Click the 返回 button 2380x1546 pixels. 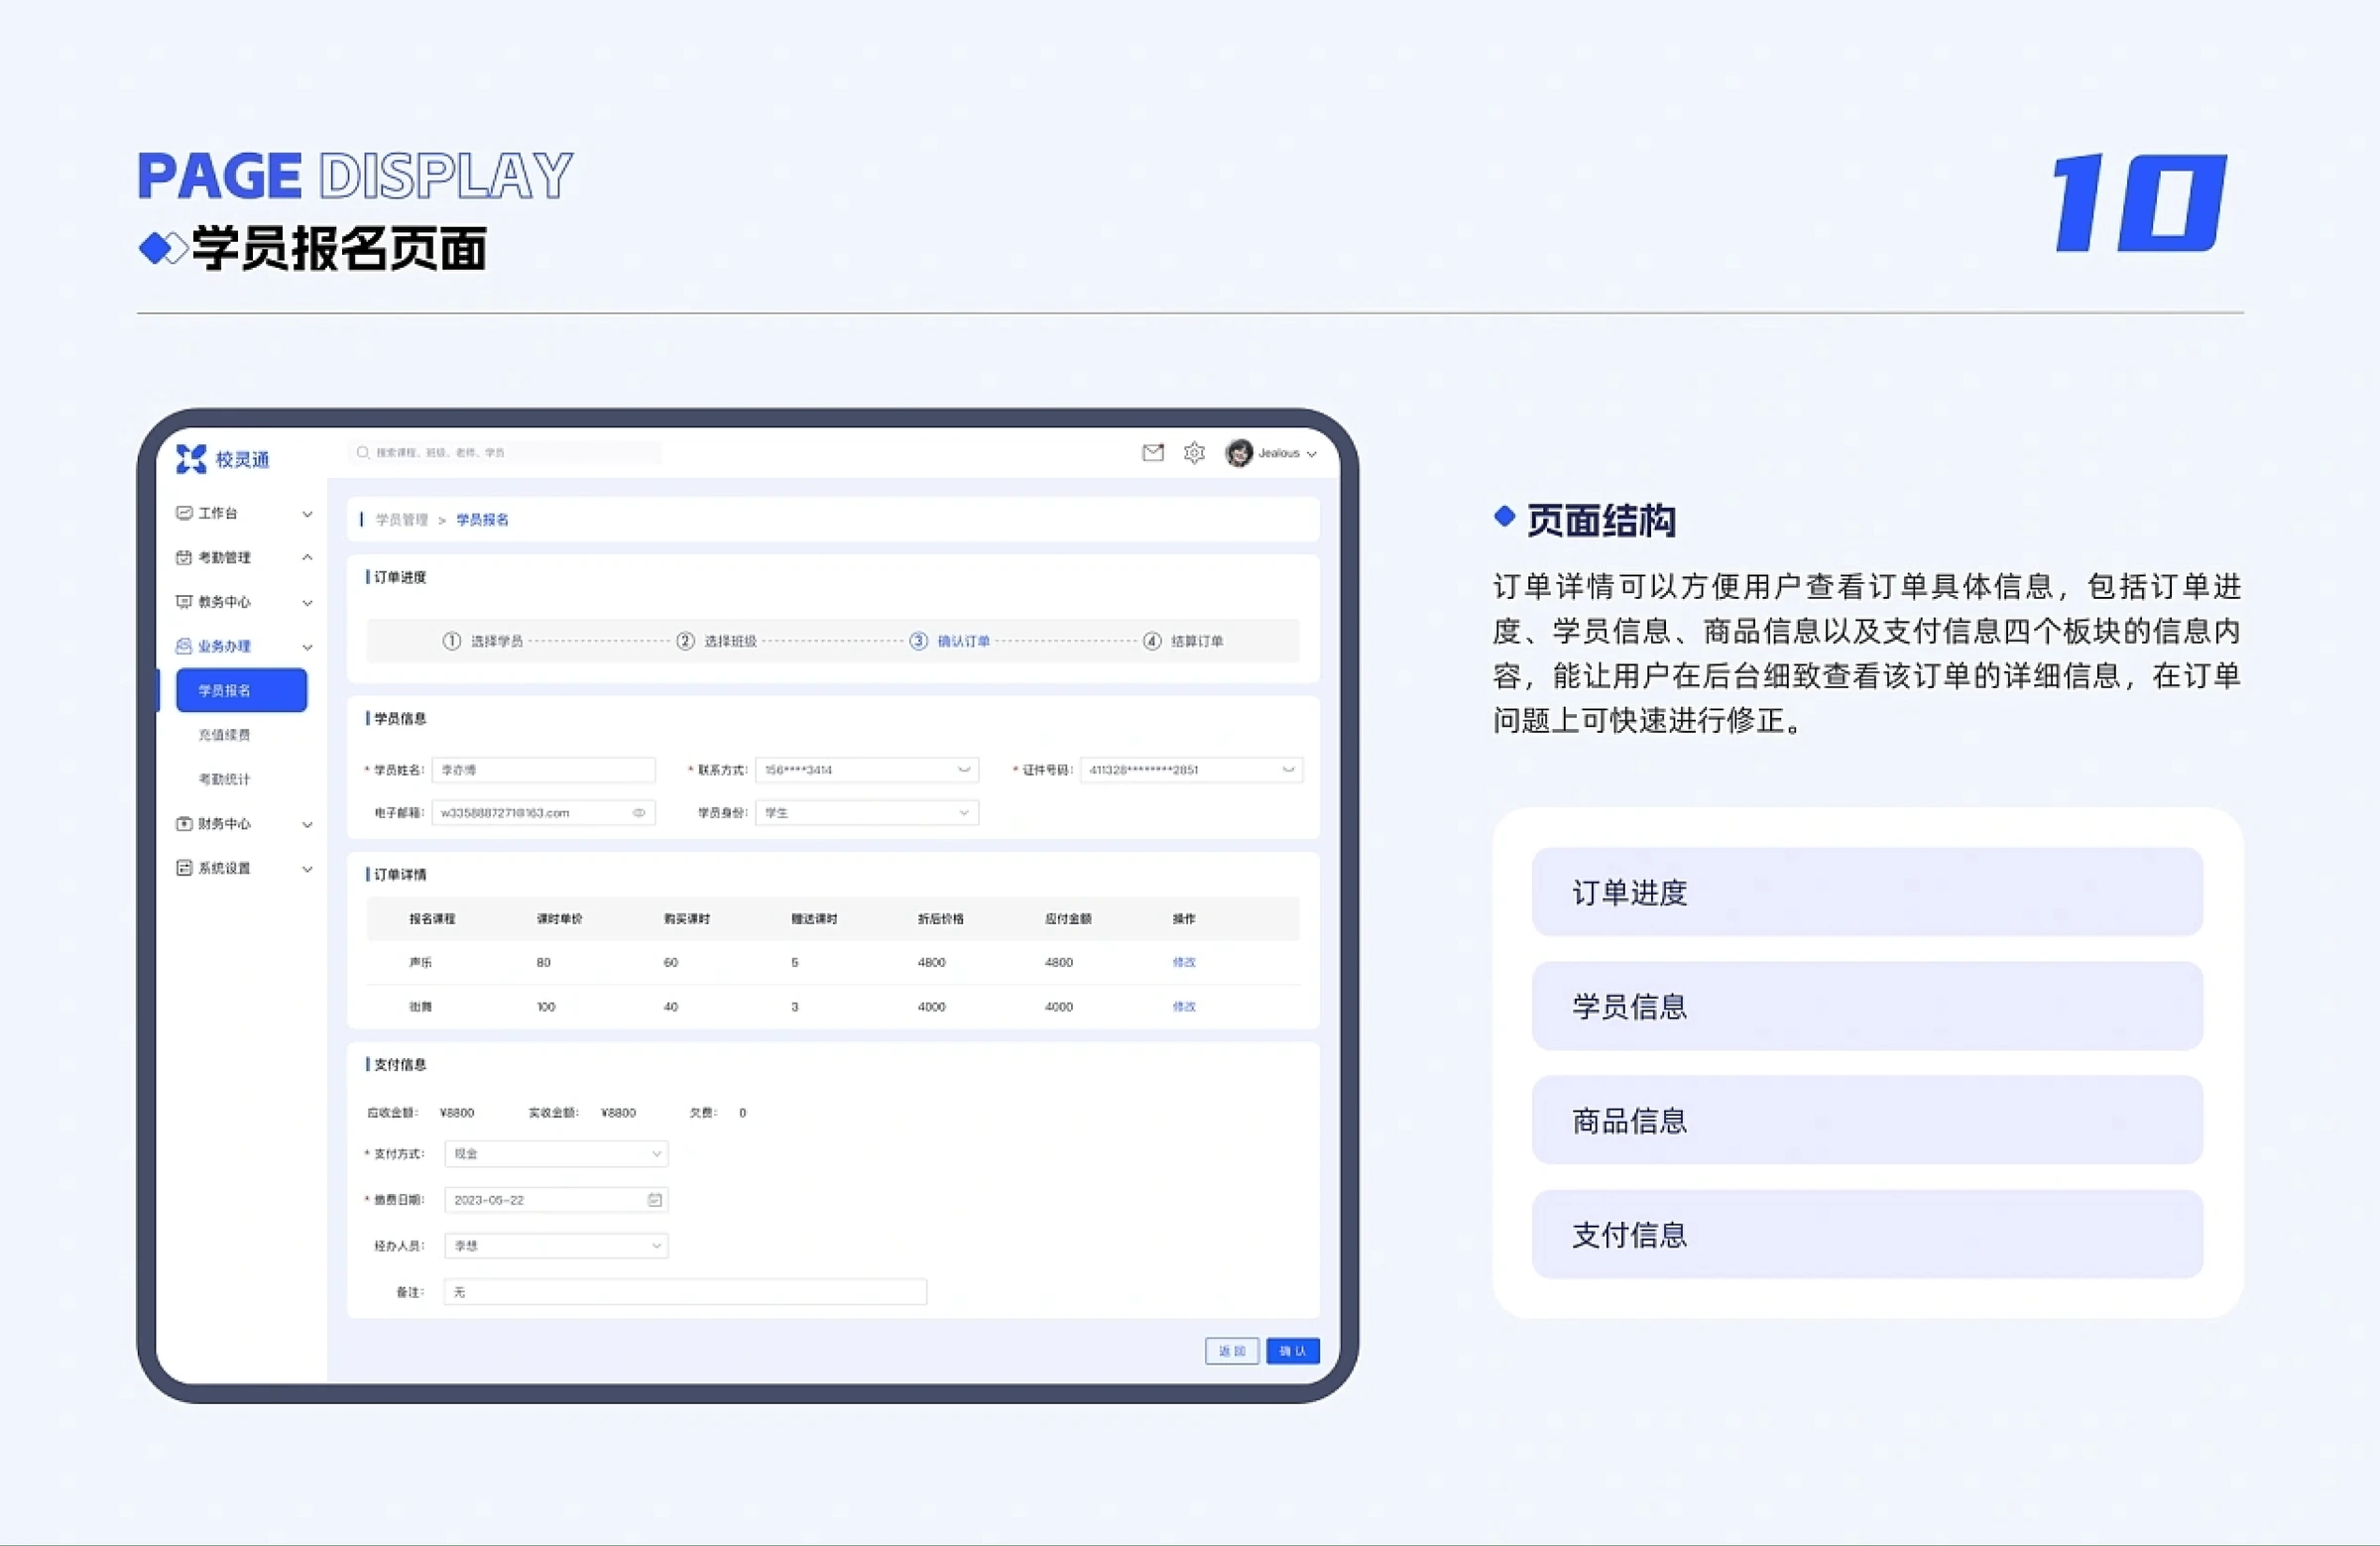tap(1232, 1351)
